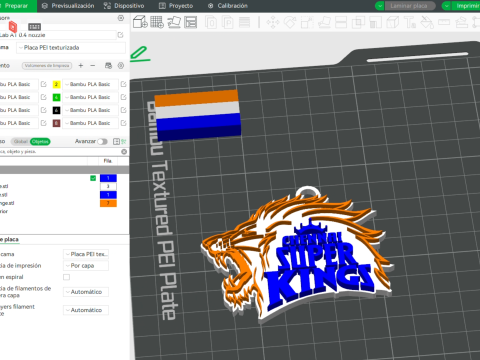The image size is (480, 360).
Task: Select the Text shape tool
Action: pos(410,22)
